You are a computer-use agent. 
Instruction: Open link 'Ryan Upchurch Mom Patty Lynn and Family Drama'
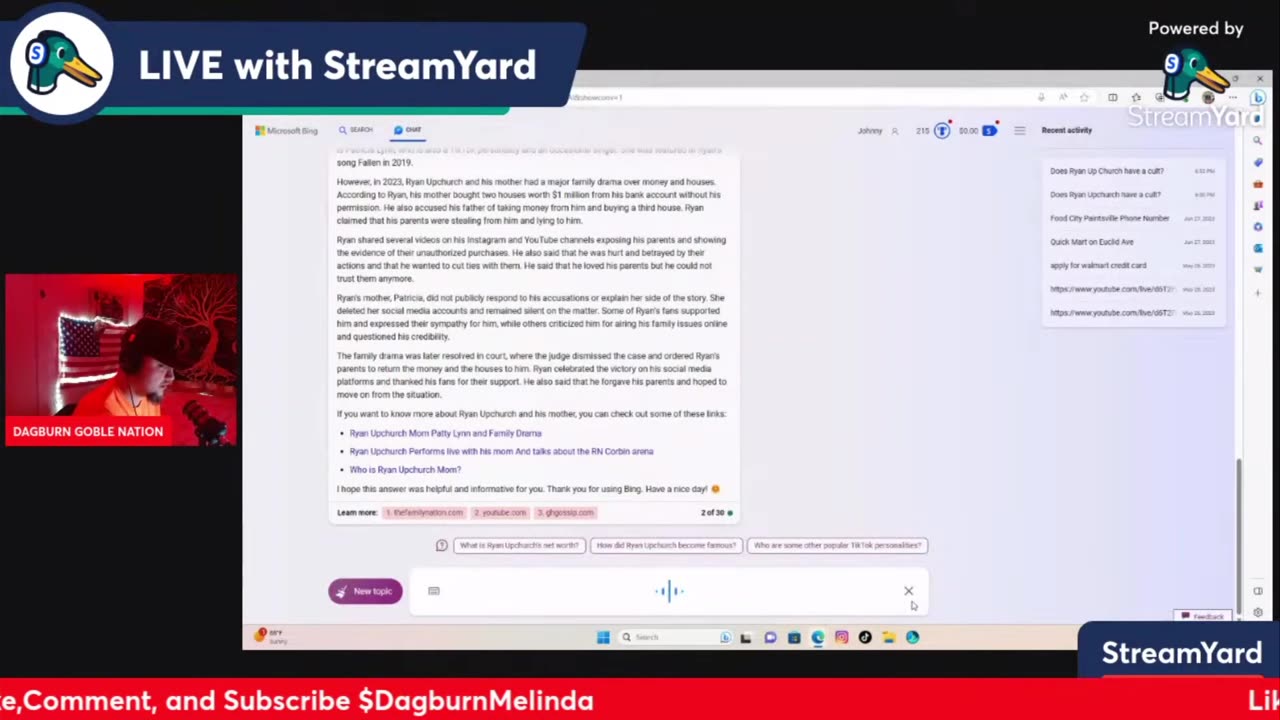click(445, 433)
